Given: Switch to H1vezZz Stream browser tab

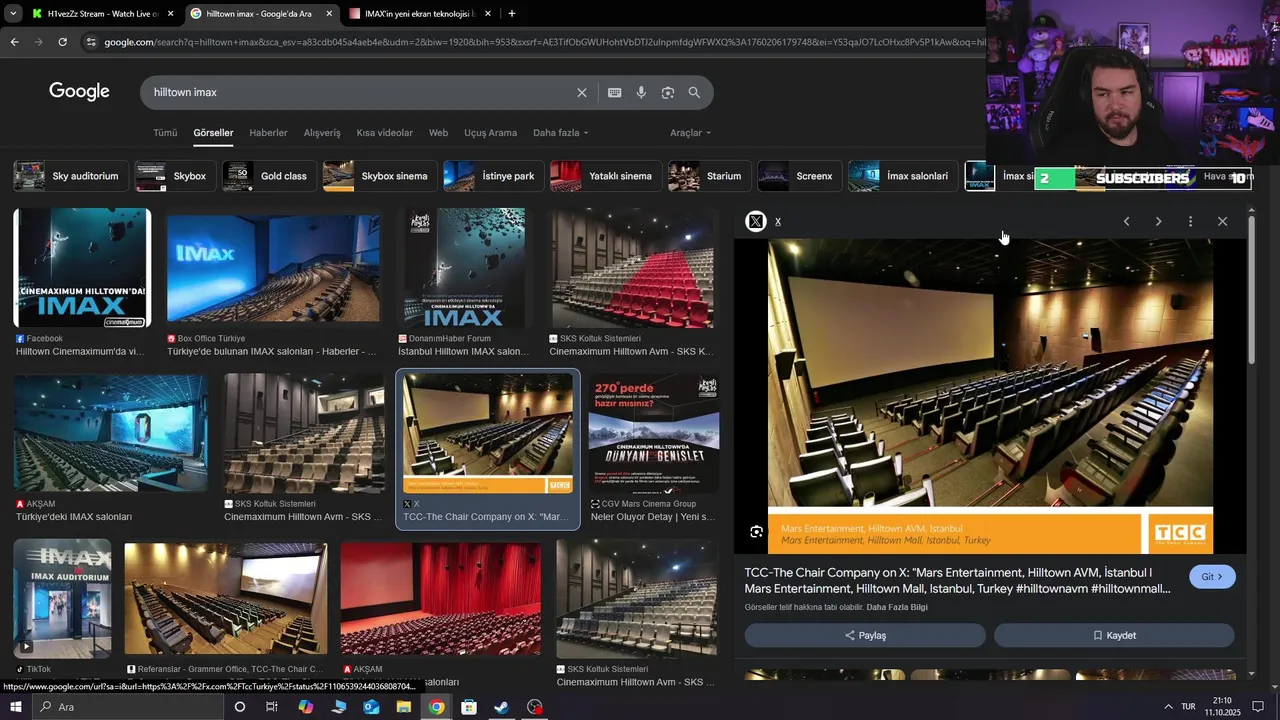Looking at the screenshot, I should point(100,14).
